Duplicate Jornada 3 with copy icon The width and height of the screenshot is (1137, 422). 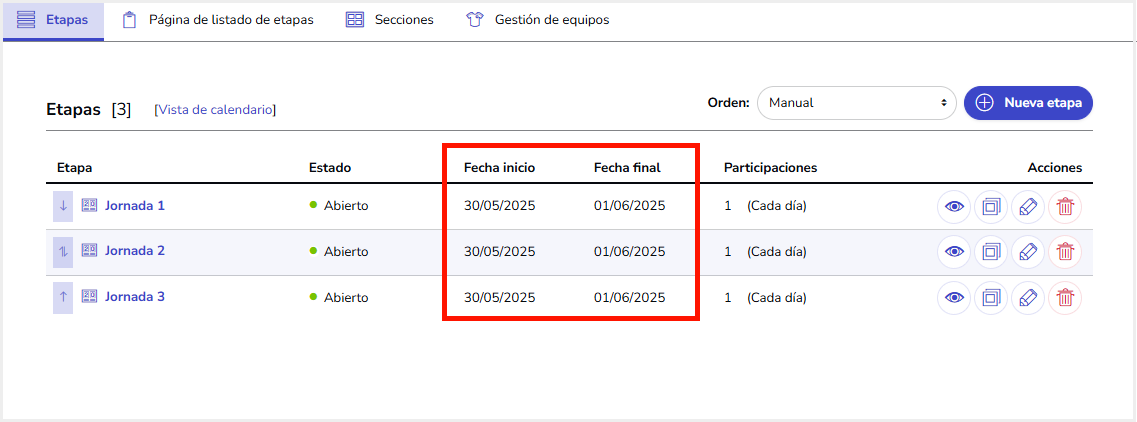991,297
